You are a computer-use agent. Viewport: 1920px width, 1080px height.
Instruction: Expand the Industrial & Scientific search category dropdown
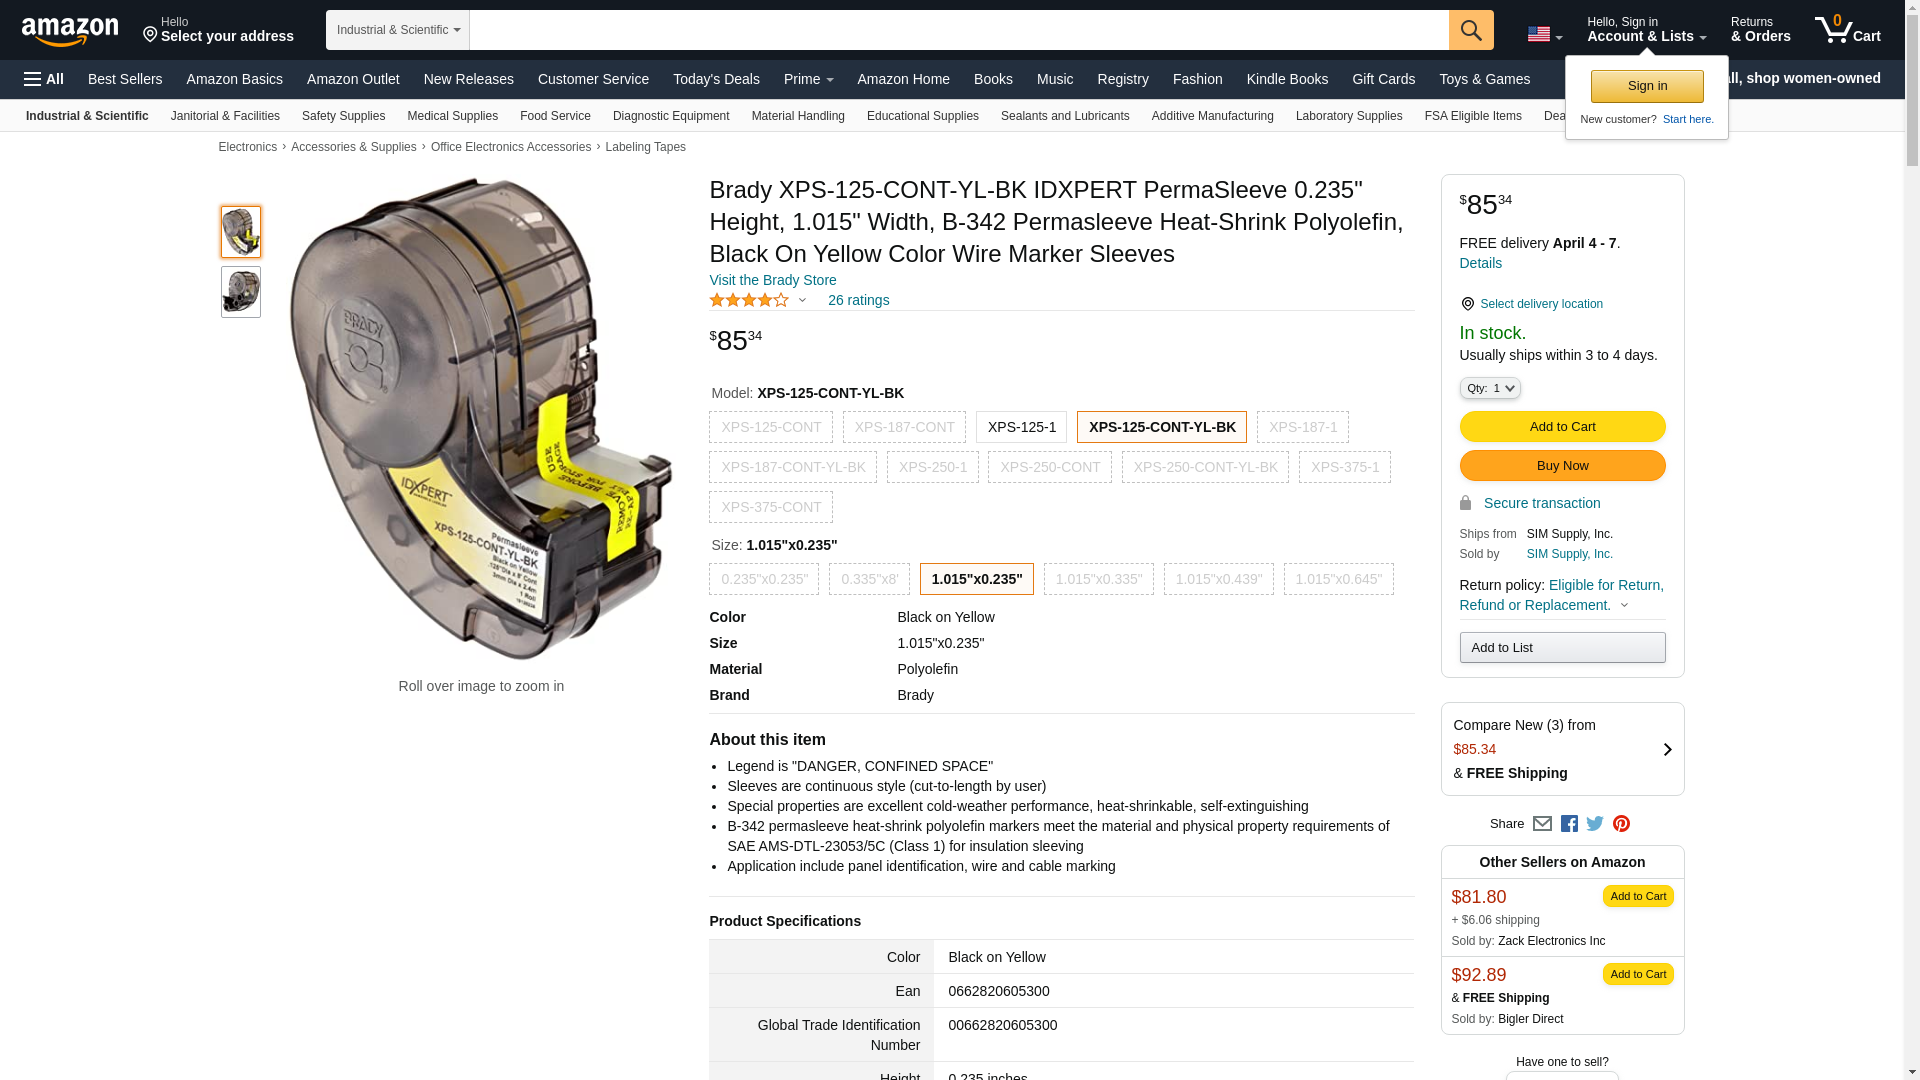click(398, 30)
